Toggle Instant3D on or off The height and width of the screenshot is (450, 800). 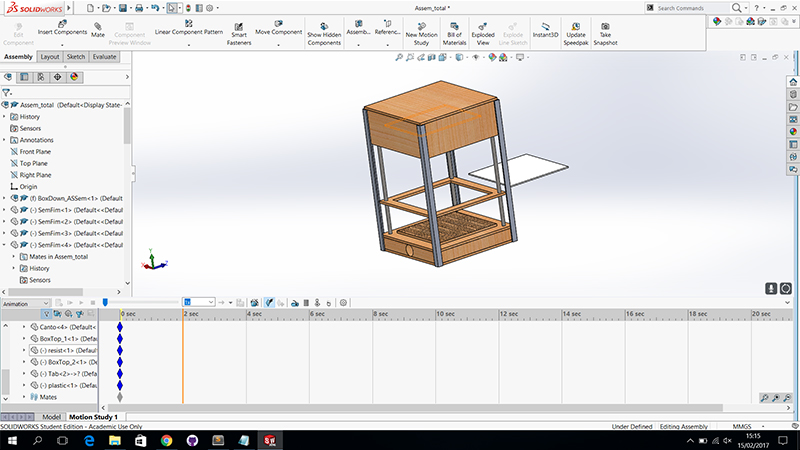(545, 30)
